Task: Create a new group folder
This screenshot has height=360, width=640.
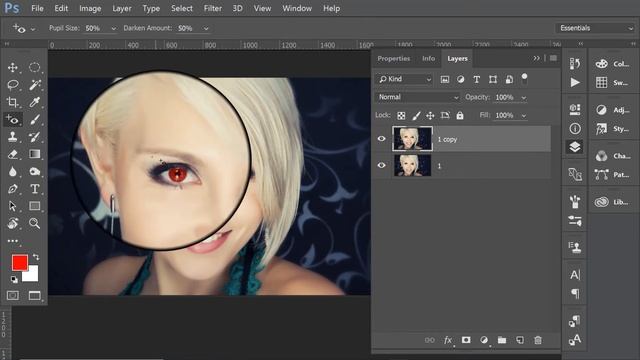Action: [502, 340]
